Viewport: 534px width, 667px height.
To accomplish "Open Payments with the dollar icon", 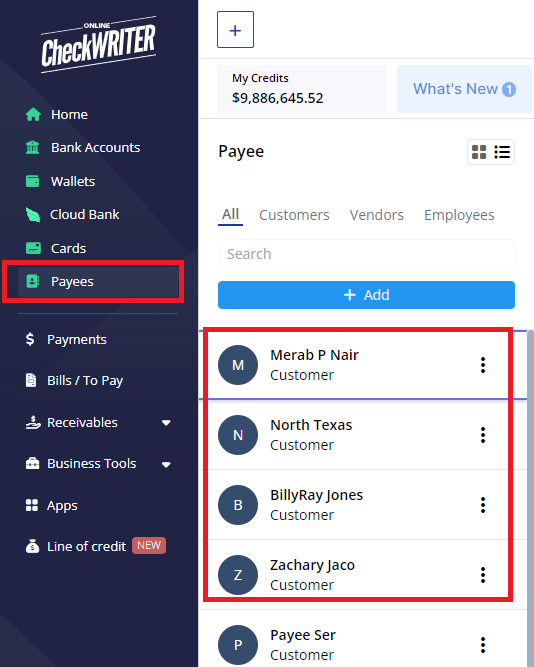I will (66, 339).
